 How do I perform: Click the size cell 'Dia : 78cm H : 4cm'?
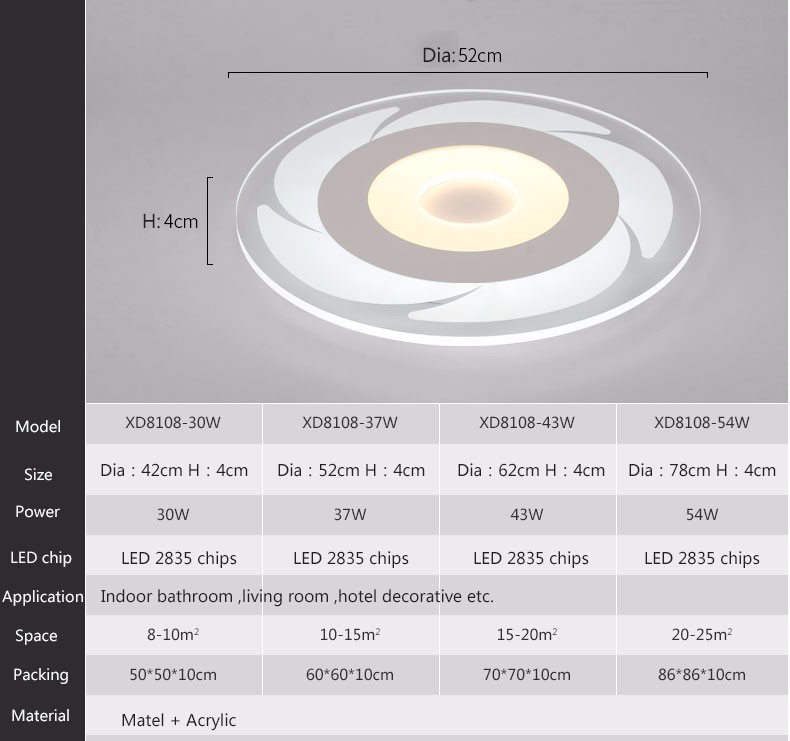click(x=702, y=470)
